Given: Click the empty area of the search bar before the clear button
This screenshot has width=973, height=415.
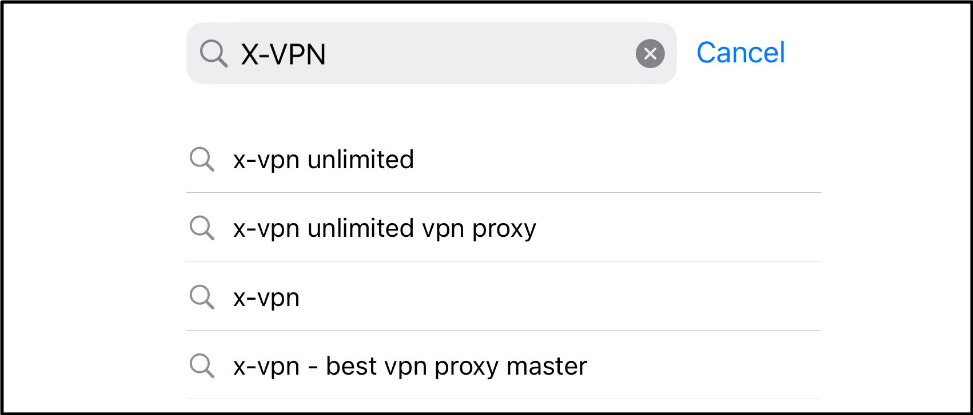Looking at the screenshot, I should [481, 54].
